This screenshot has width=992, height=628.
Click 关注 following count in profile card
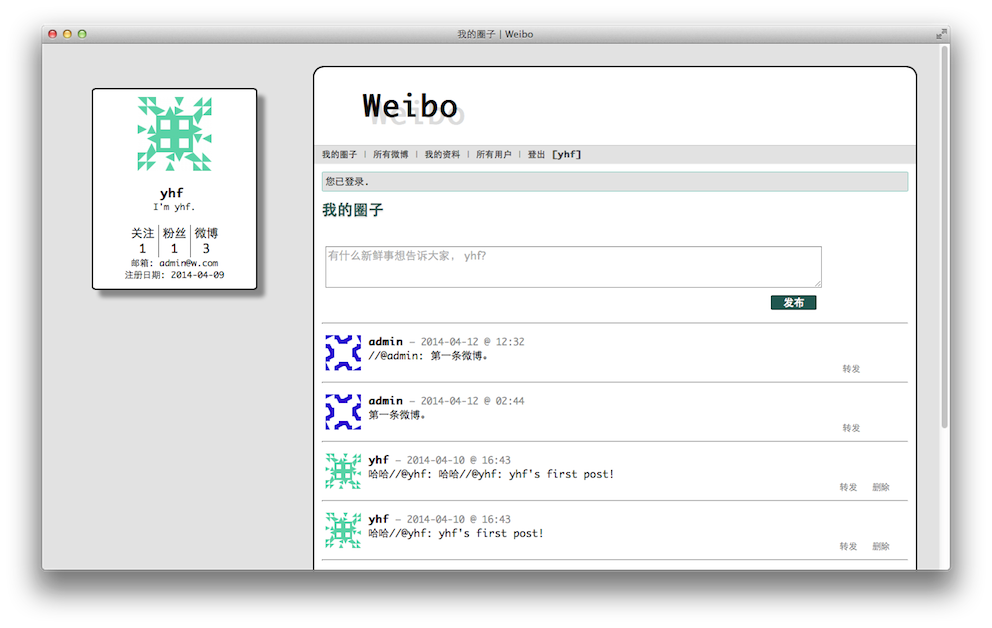[142, 241]
